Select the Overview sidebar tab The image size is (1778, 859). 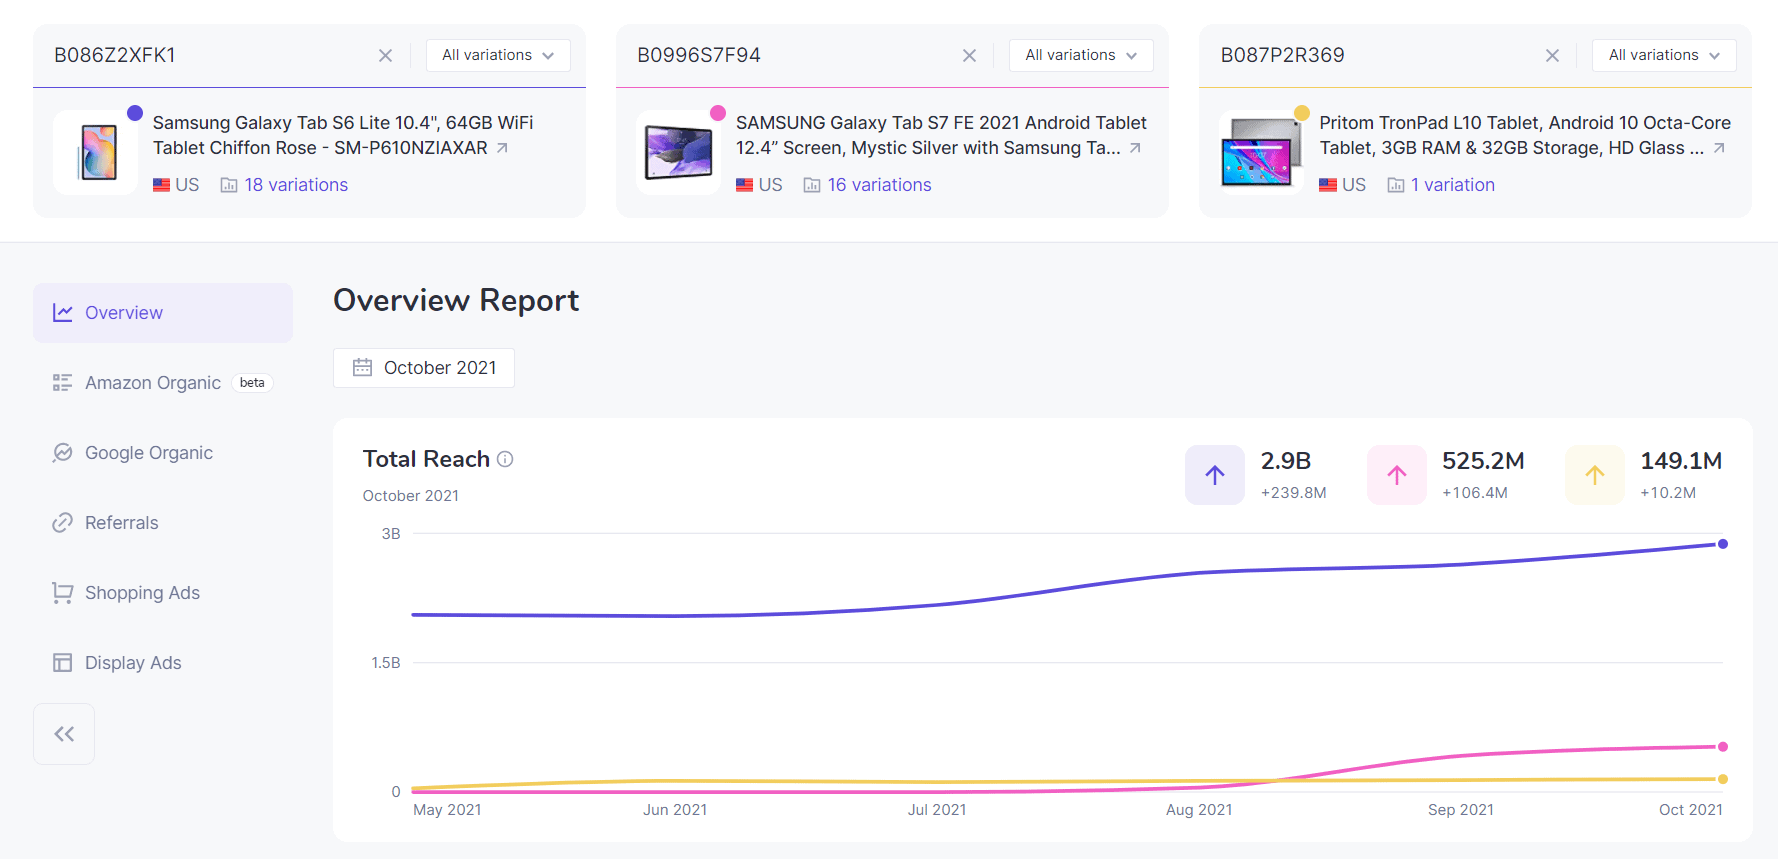[x=163, y=313]
